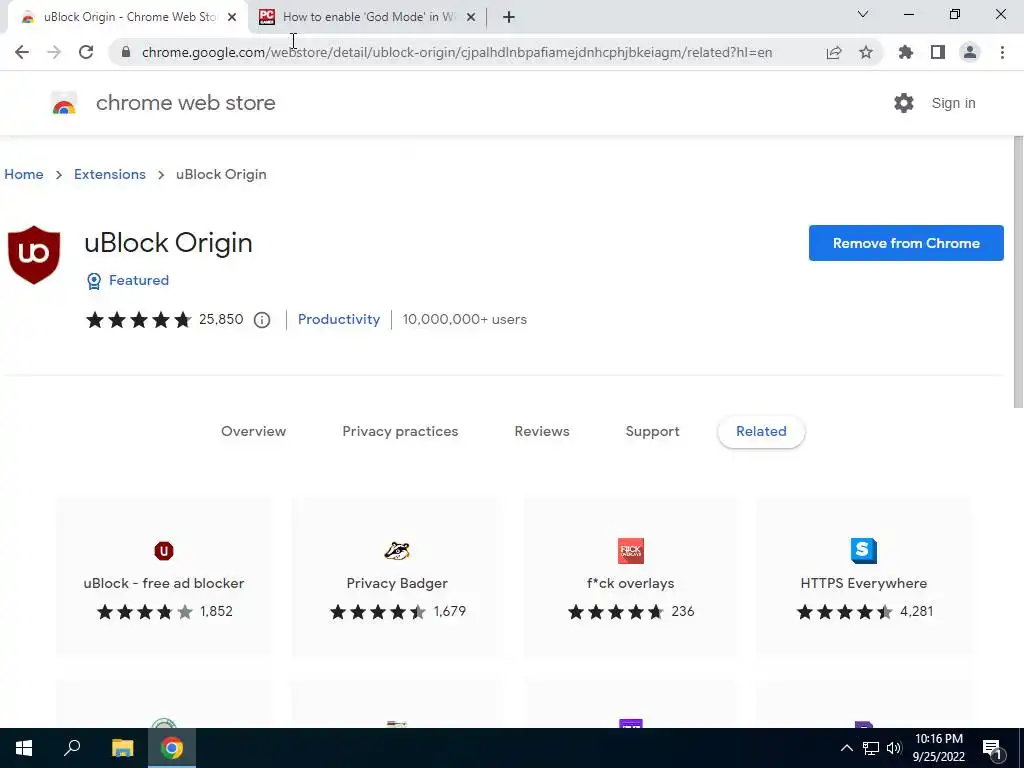Click the 4,281 rating count
1024x768 pixels.
pyautogui.click(x=917, y=611)
